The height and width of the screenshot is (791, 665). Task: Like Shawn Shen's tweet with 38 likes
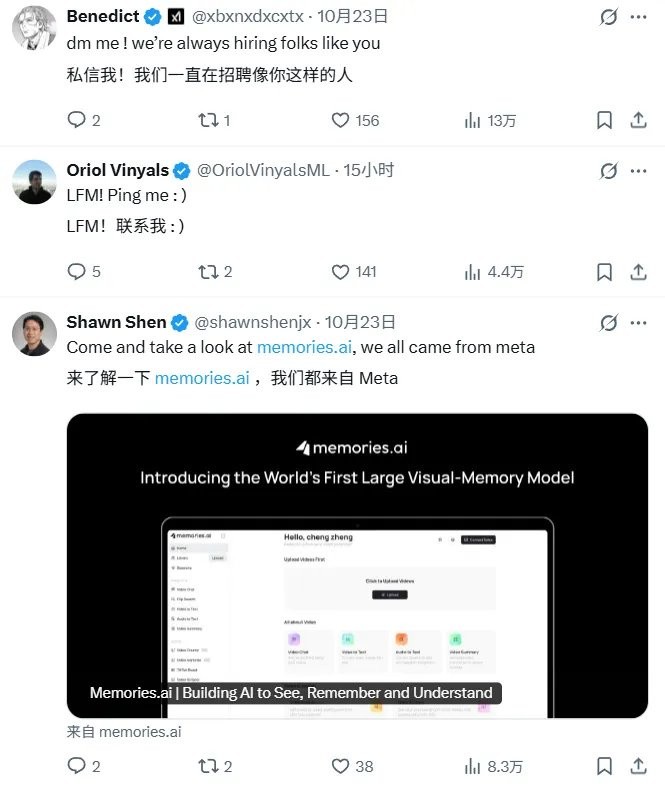coord(340,766)
